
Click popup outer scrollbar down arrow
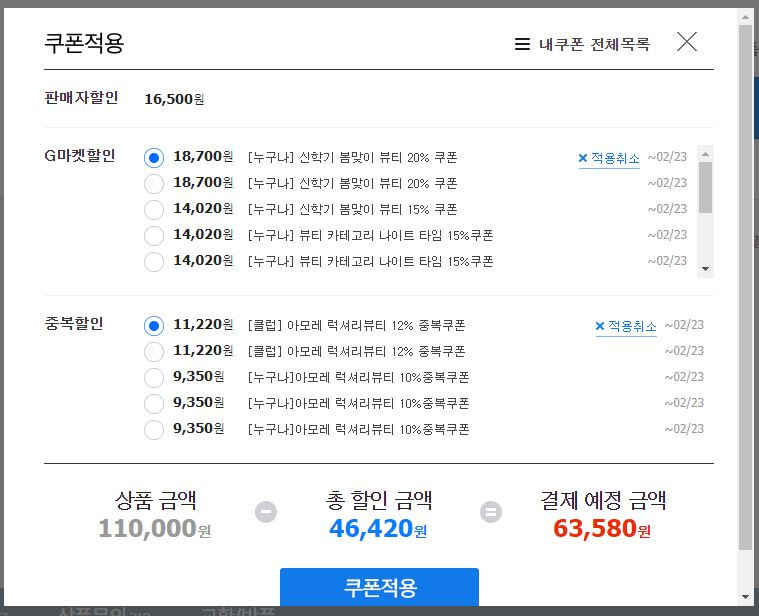(x=745, y=597)
